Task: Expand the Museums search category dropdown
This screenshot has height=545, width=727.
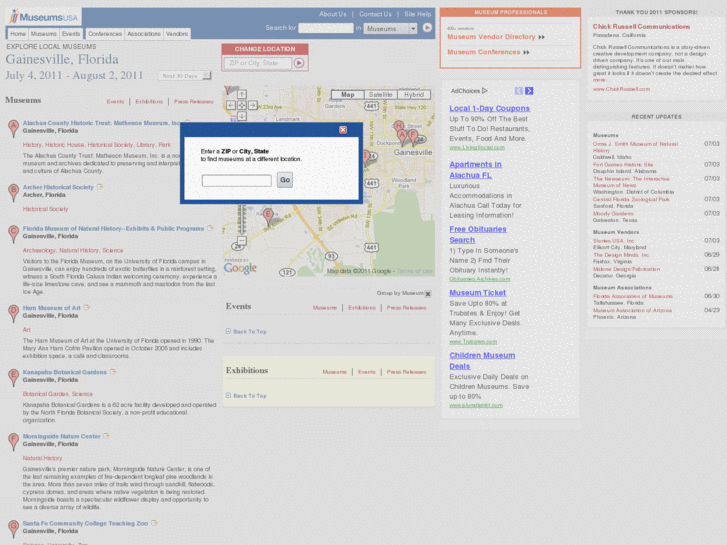Action: [x=390, y=28]
